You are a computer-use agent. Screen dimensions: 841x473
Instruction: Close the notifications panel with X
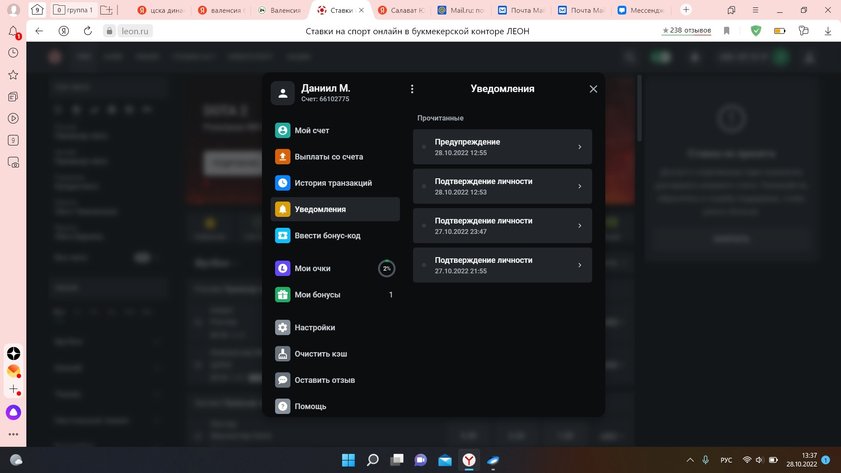pos(593,89)
